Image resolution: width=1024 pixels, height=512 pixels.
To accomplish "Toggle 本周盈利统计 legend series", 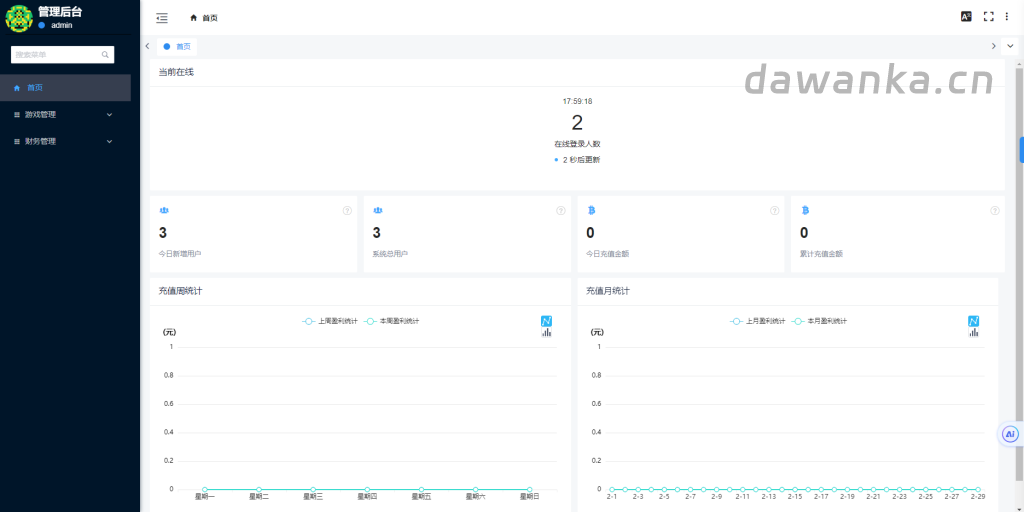I will [391, 321].
